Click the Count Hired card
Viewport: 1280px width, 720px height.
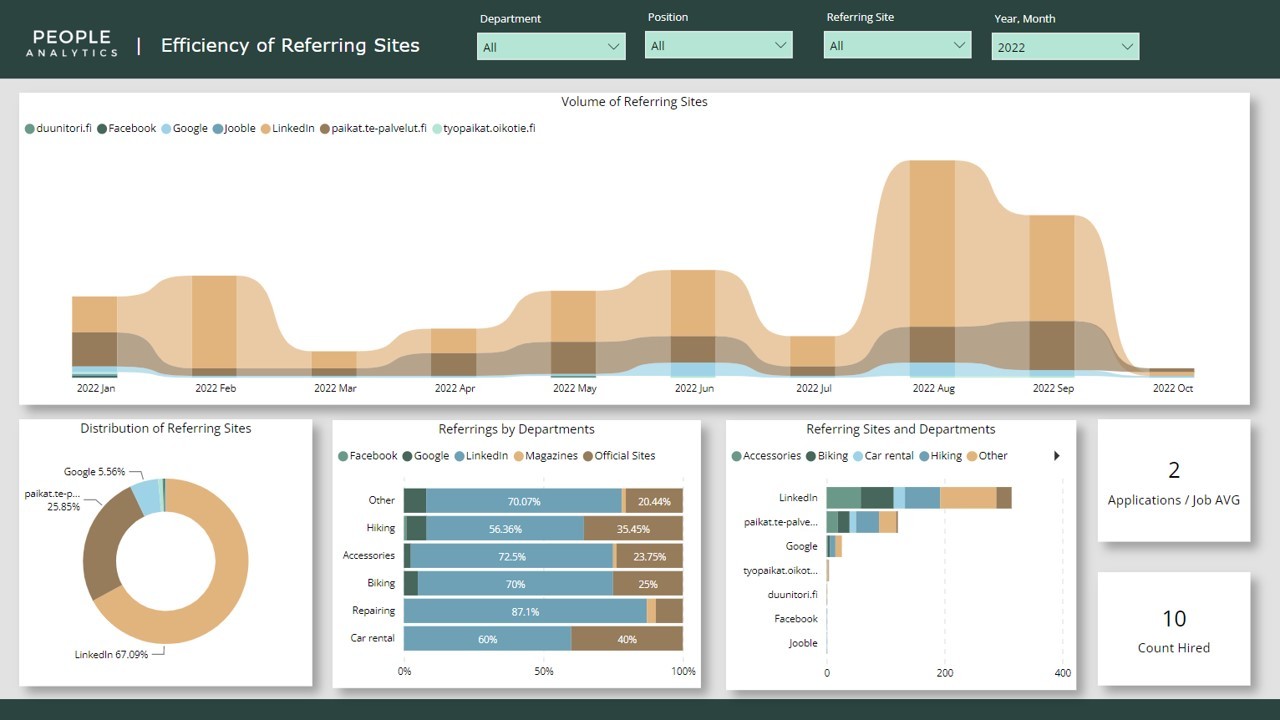1174,629
